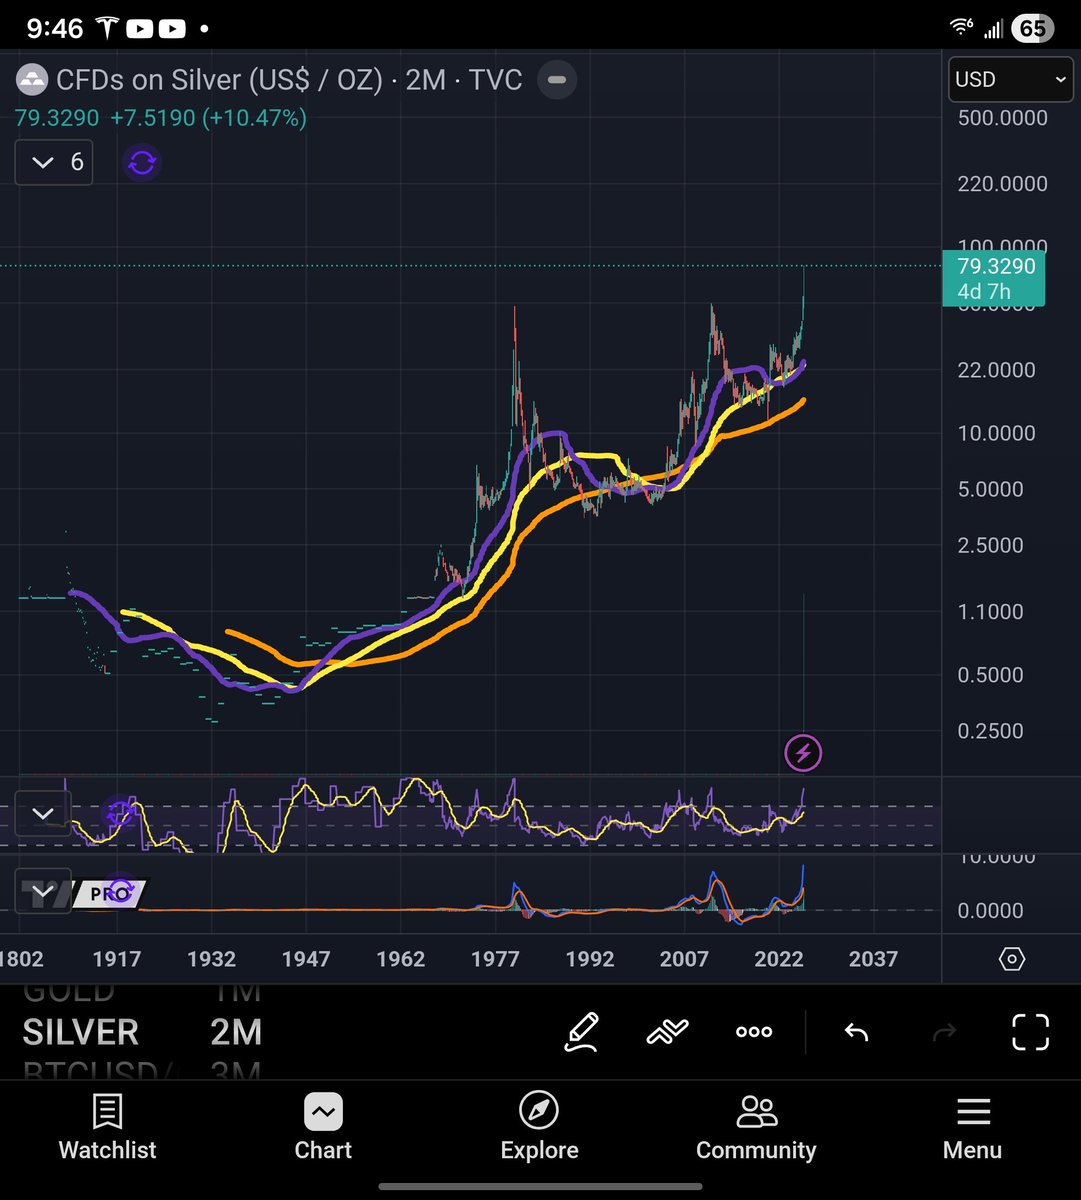Tap the Tesla notification icon in status bar
This screenshot has width=1081, height=1200.
pyautogui.click(x=107, y=28)
